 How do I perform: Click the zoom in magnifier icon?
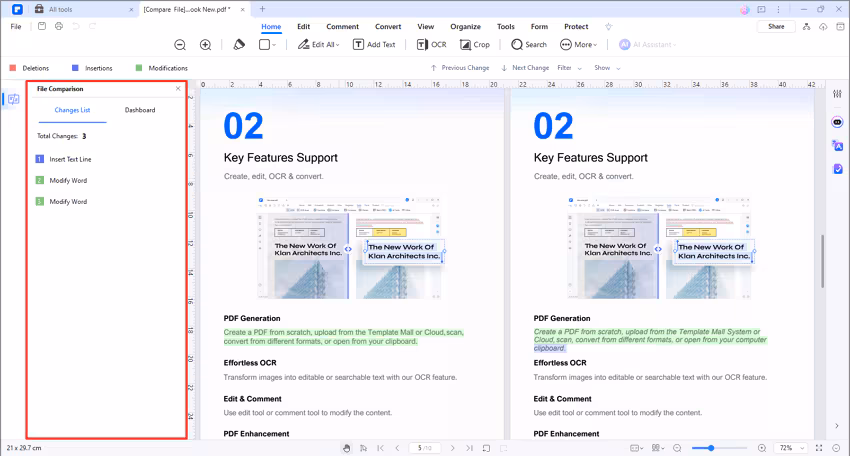click(x=205, y=45)
